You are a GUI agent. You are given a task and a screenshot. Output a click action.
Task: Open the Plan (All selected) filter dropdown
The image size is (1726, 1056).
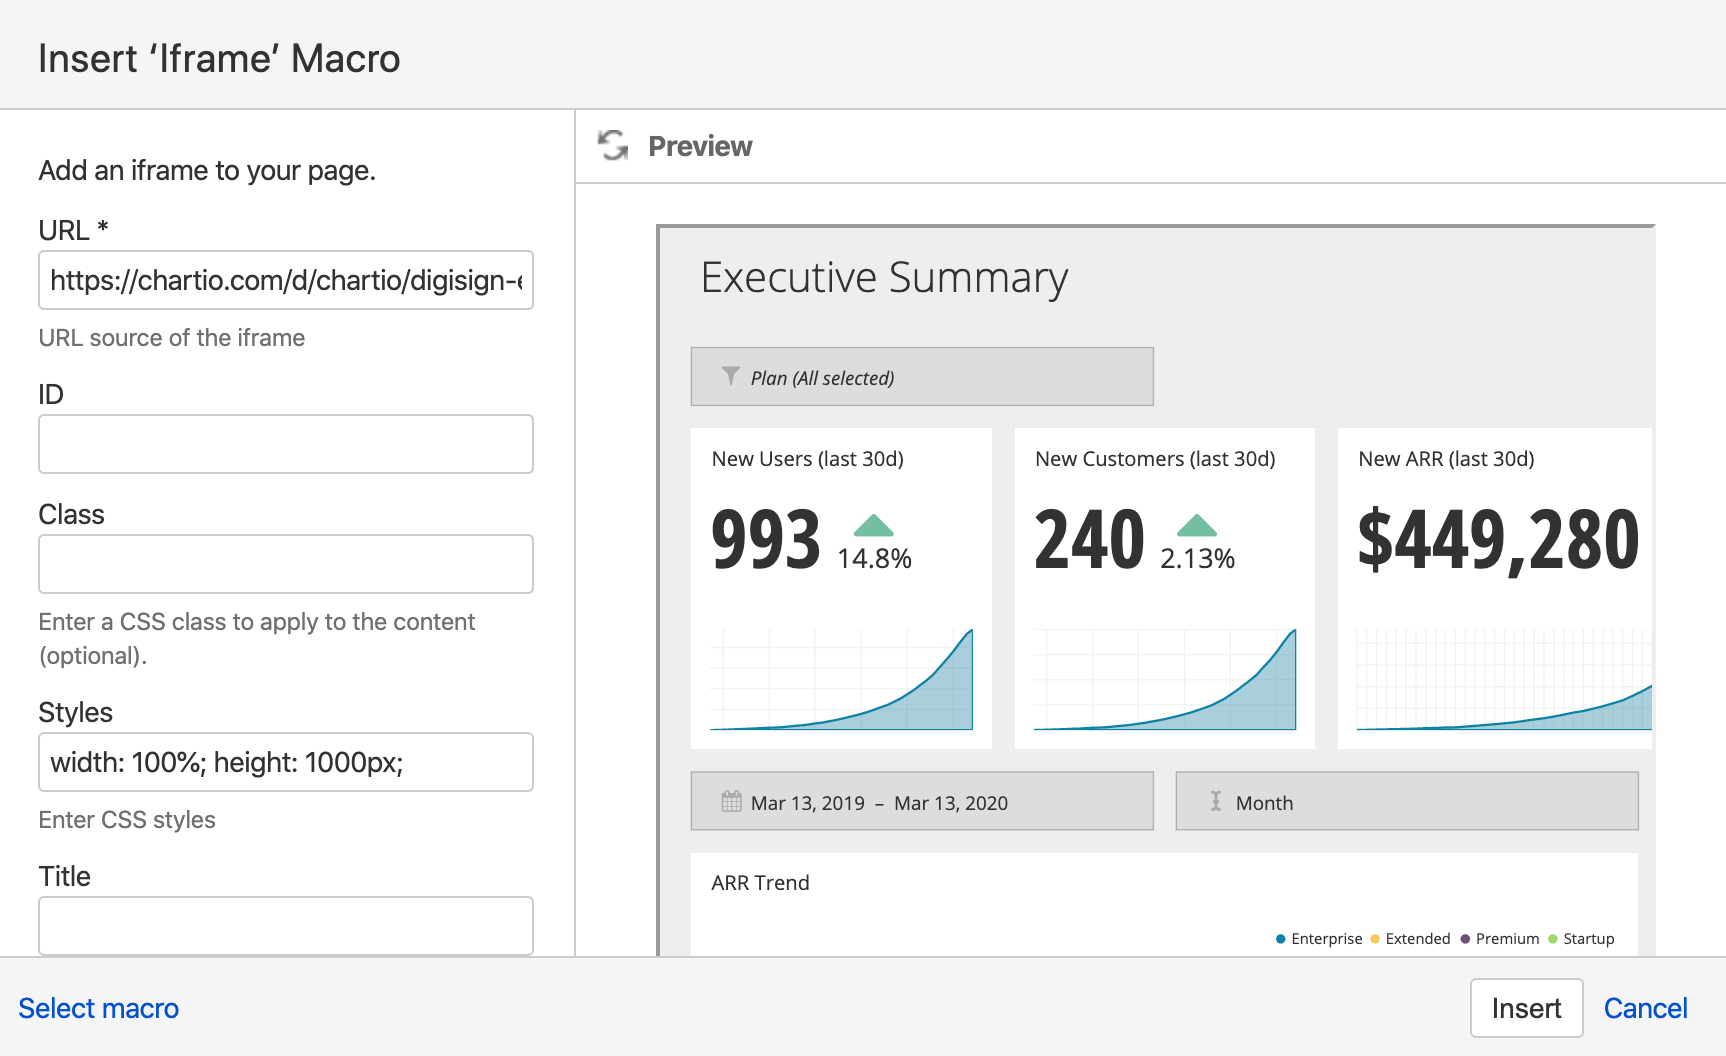click(x=922, y=377)
